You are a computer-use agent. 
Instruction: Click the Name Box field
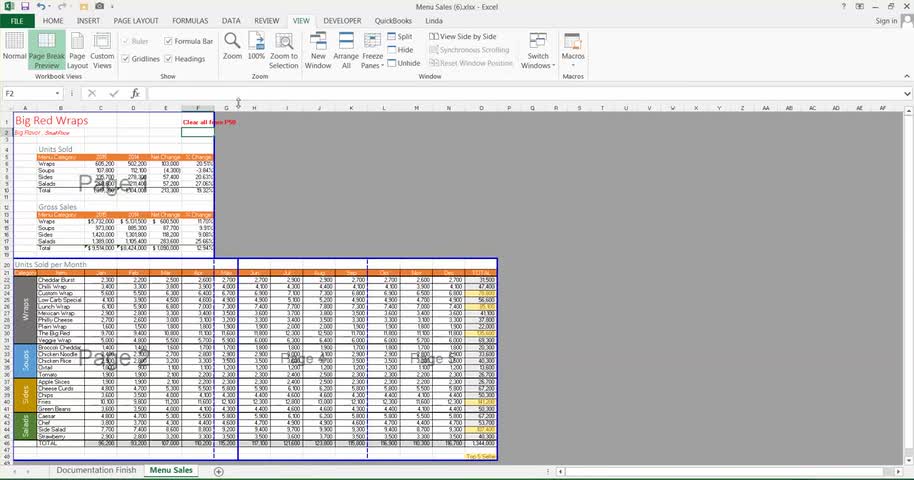(28, 93)
